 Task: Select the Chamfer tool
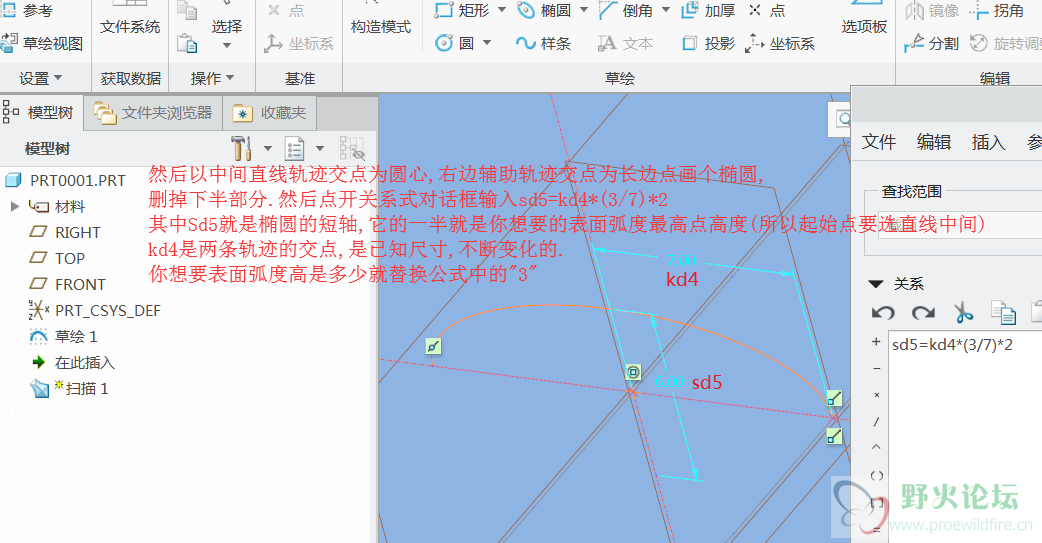[x=625, y=11]
